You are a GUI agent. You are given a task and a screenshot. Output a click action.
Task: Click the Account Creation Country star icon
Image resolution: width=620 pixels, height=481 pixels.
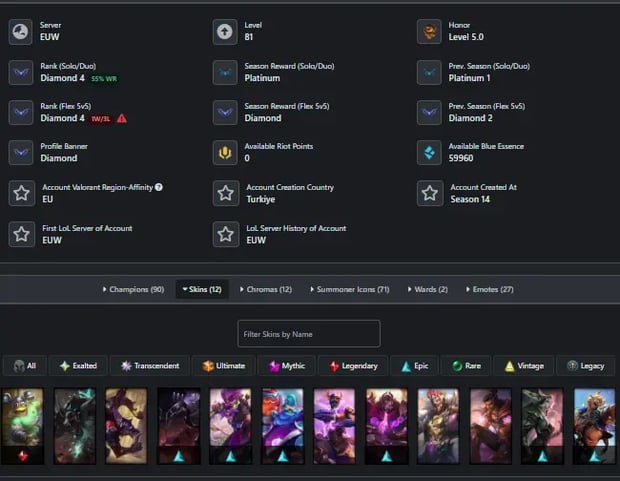(x=225, y=194)
